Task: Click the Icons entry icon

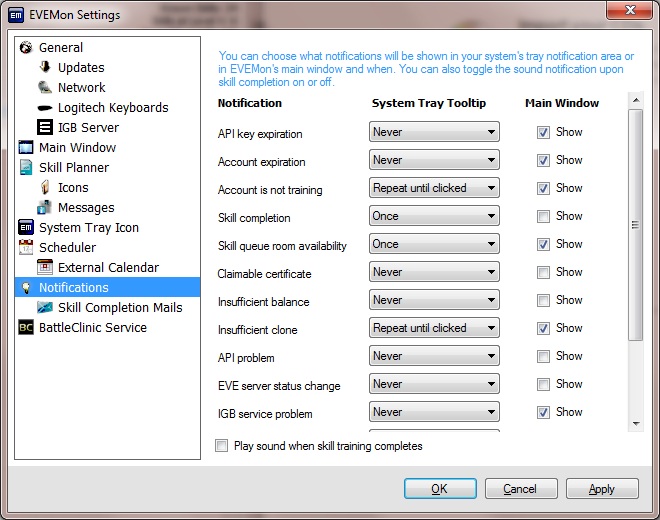Action: pos(45,187)
